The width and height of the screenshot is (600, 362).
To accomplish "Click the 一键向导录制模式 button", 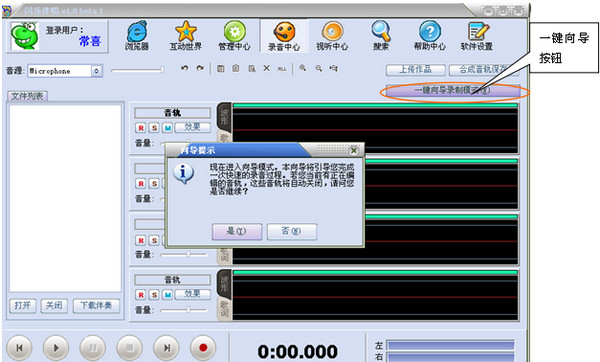I will 453,91.
